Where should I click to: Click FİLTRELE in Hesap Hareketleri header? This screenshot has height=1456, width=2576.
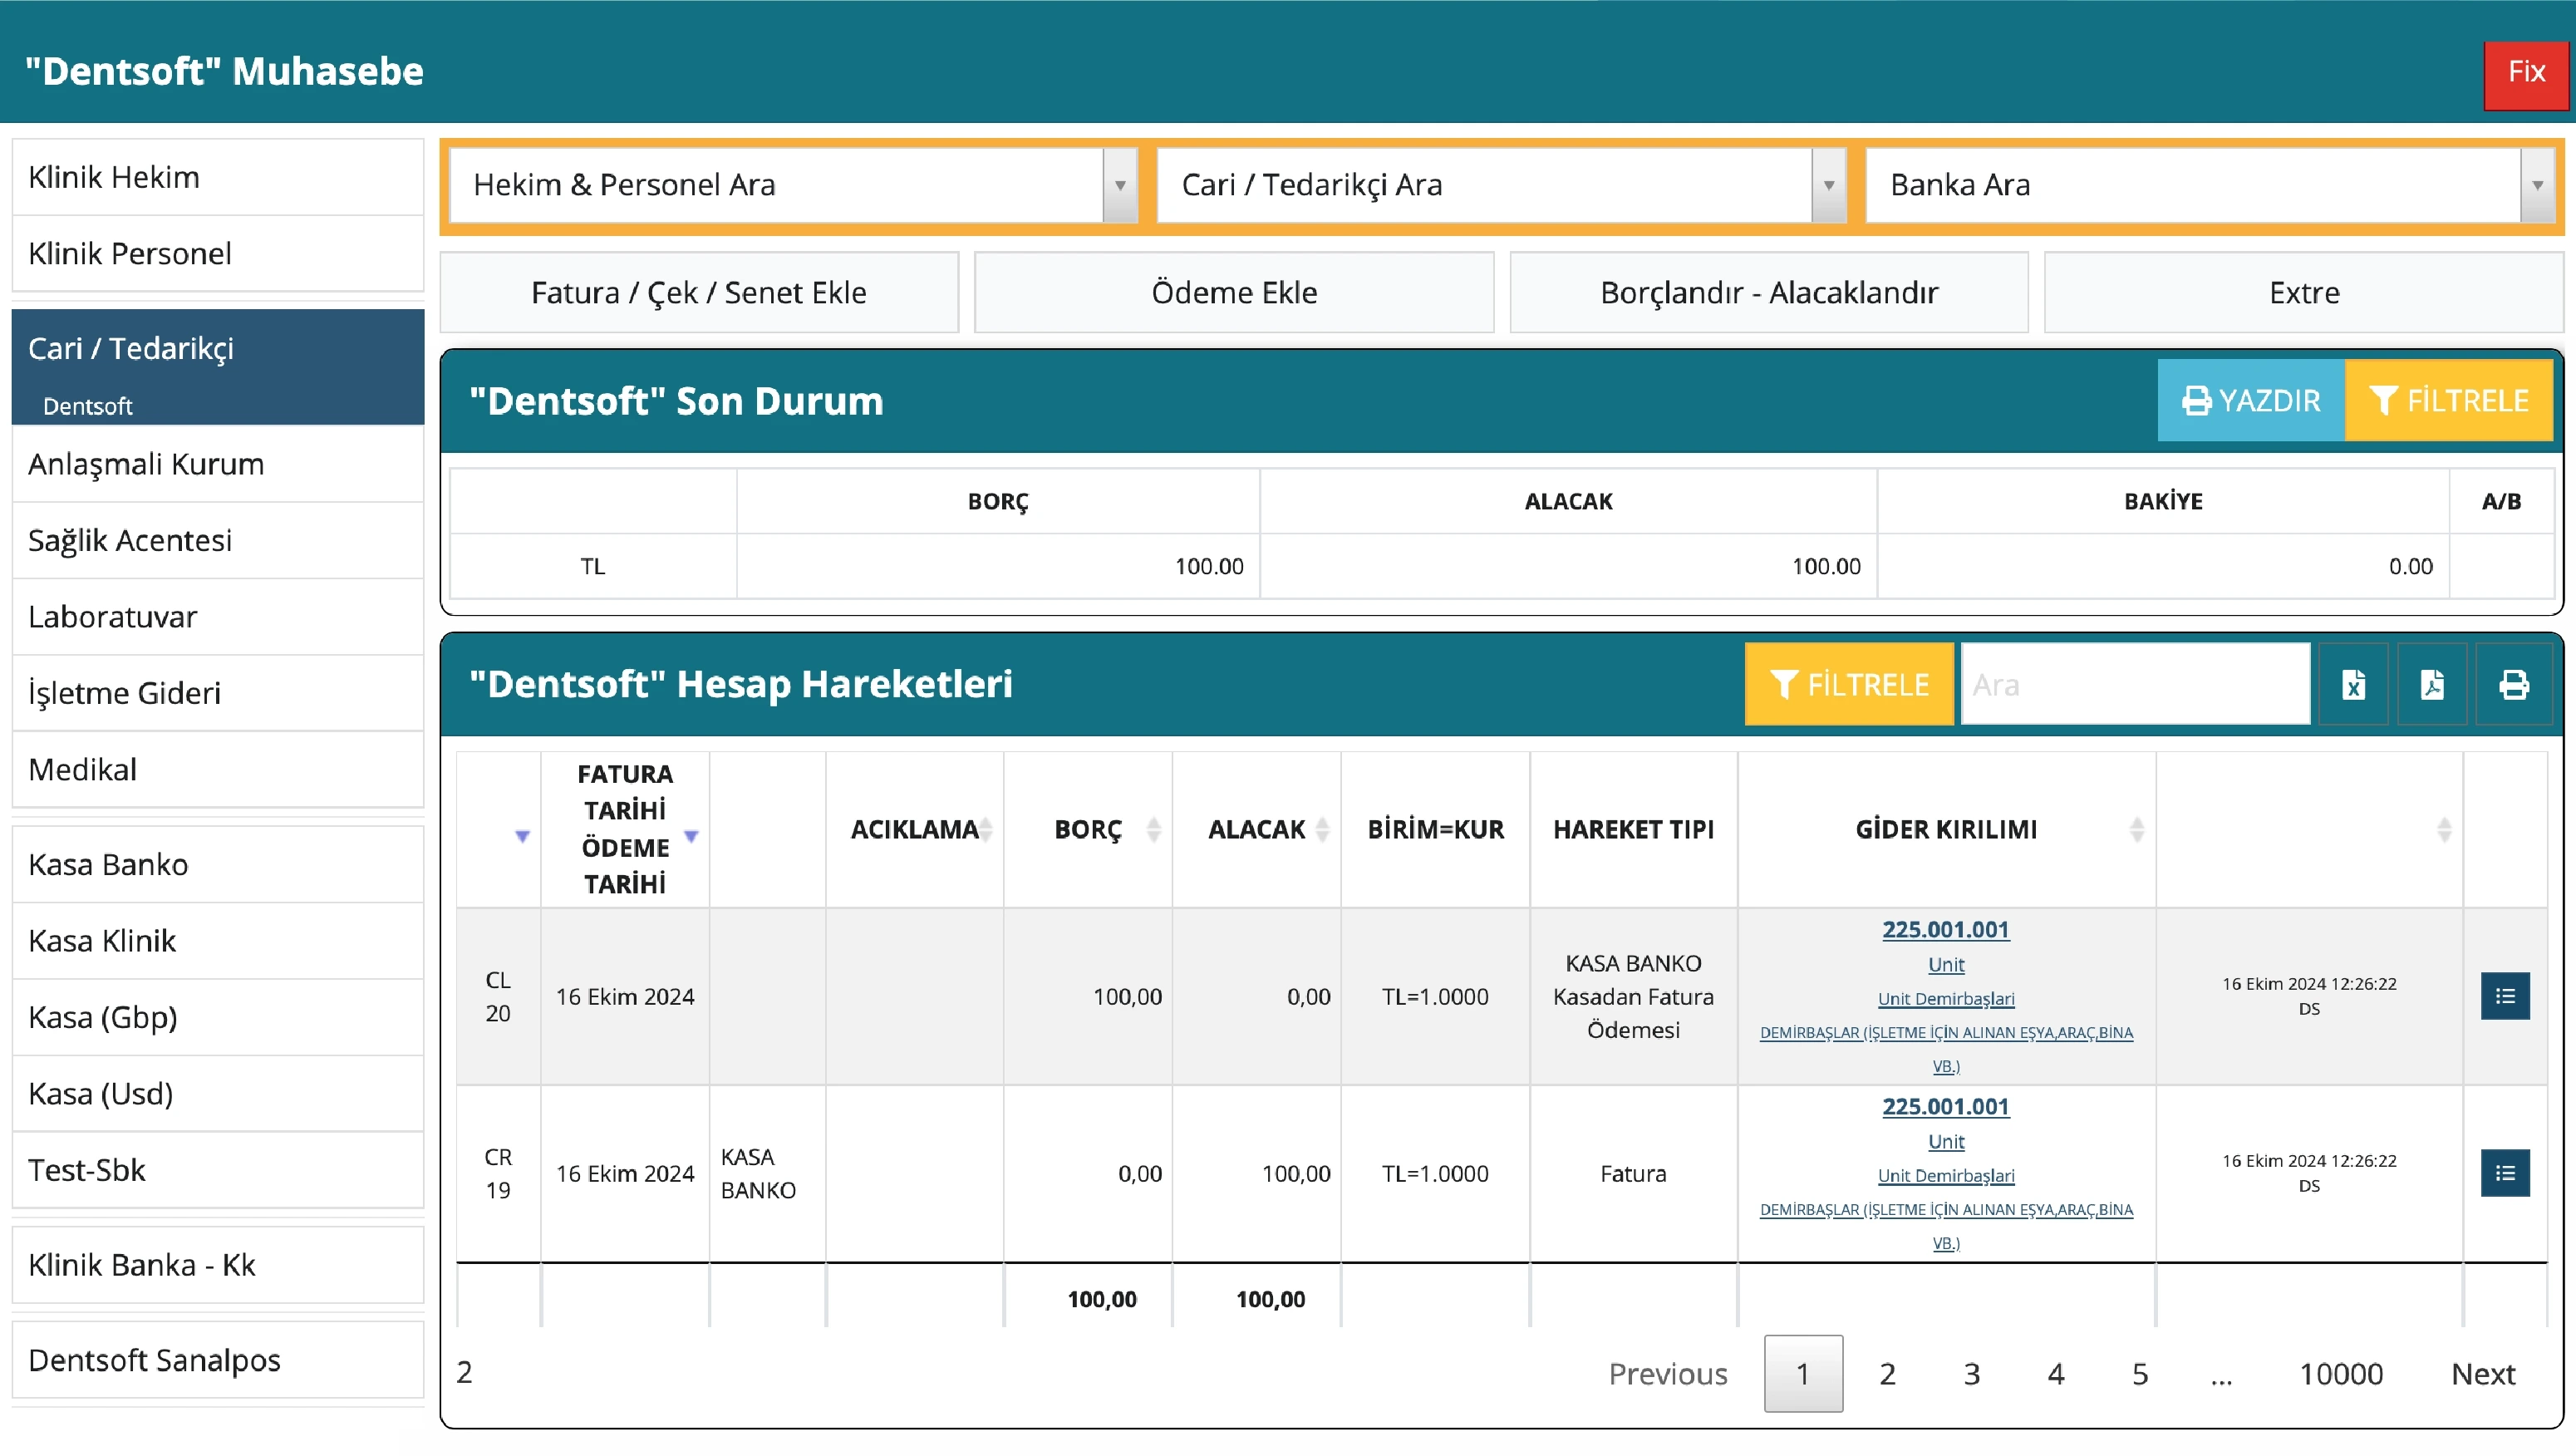[x=1848, y=685]
